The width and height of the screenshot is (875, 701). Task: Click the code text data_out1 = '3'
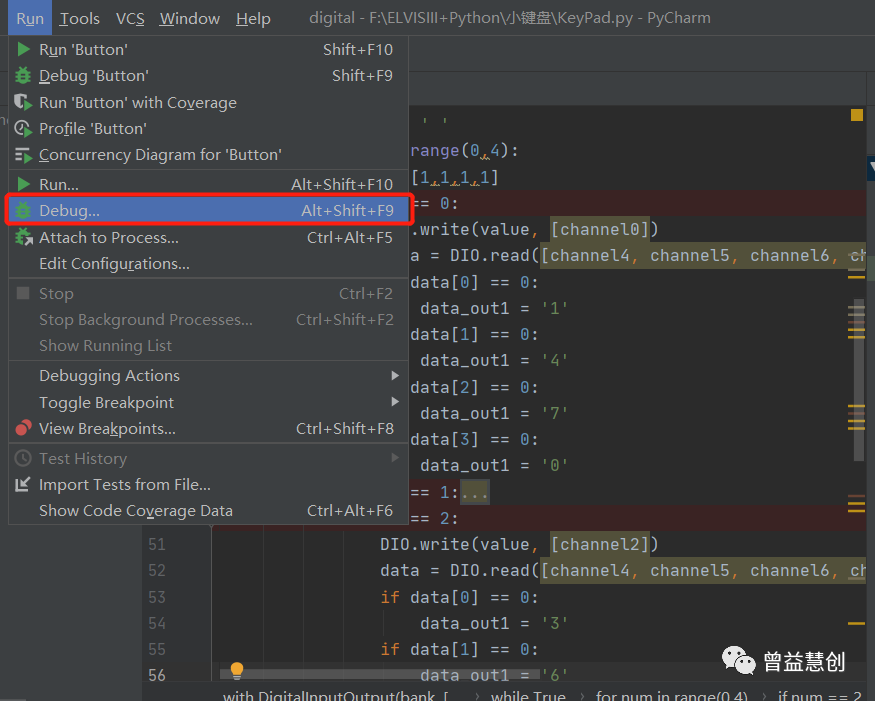[494, 623]
